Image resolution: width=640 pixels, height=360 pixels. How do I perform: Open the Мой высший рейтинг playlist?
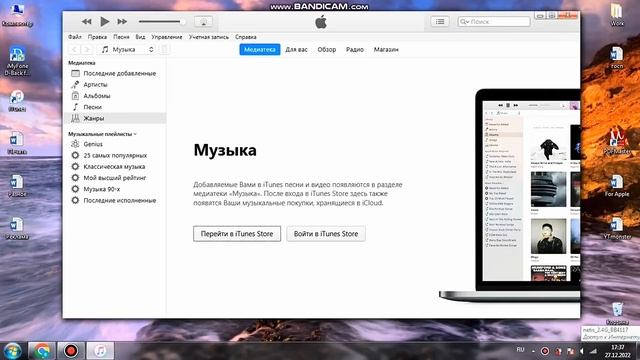point(115,178)
